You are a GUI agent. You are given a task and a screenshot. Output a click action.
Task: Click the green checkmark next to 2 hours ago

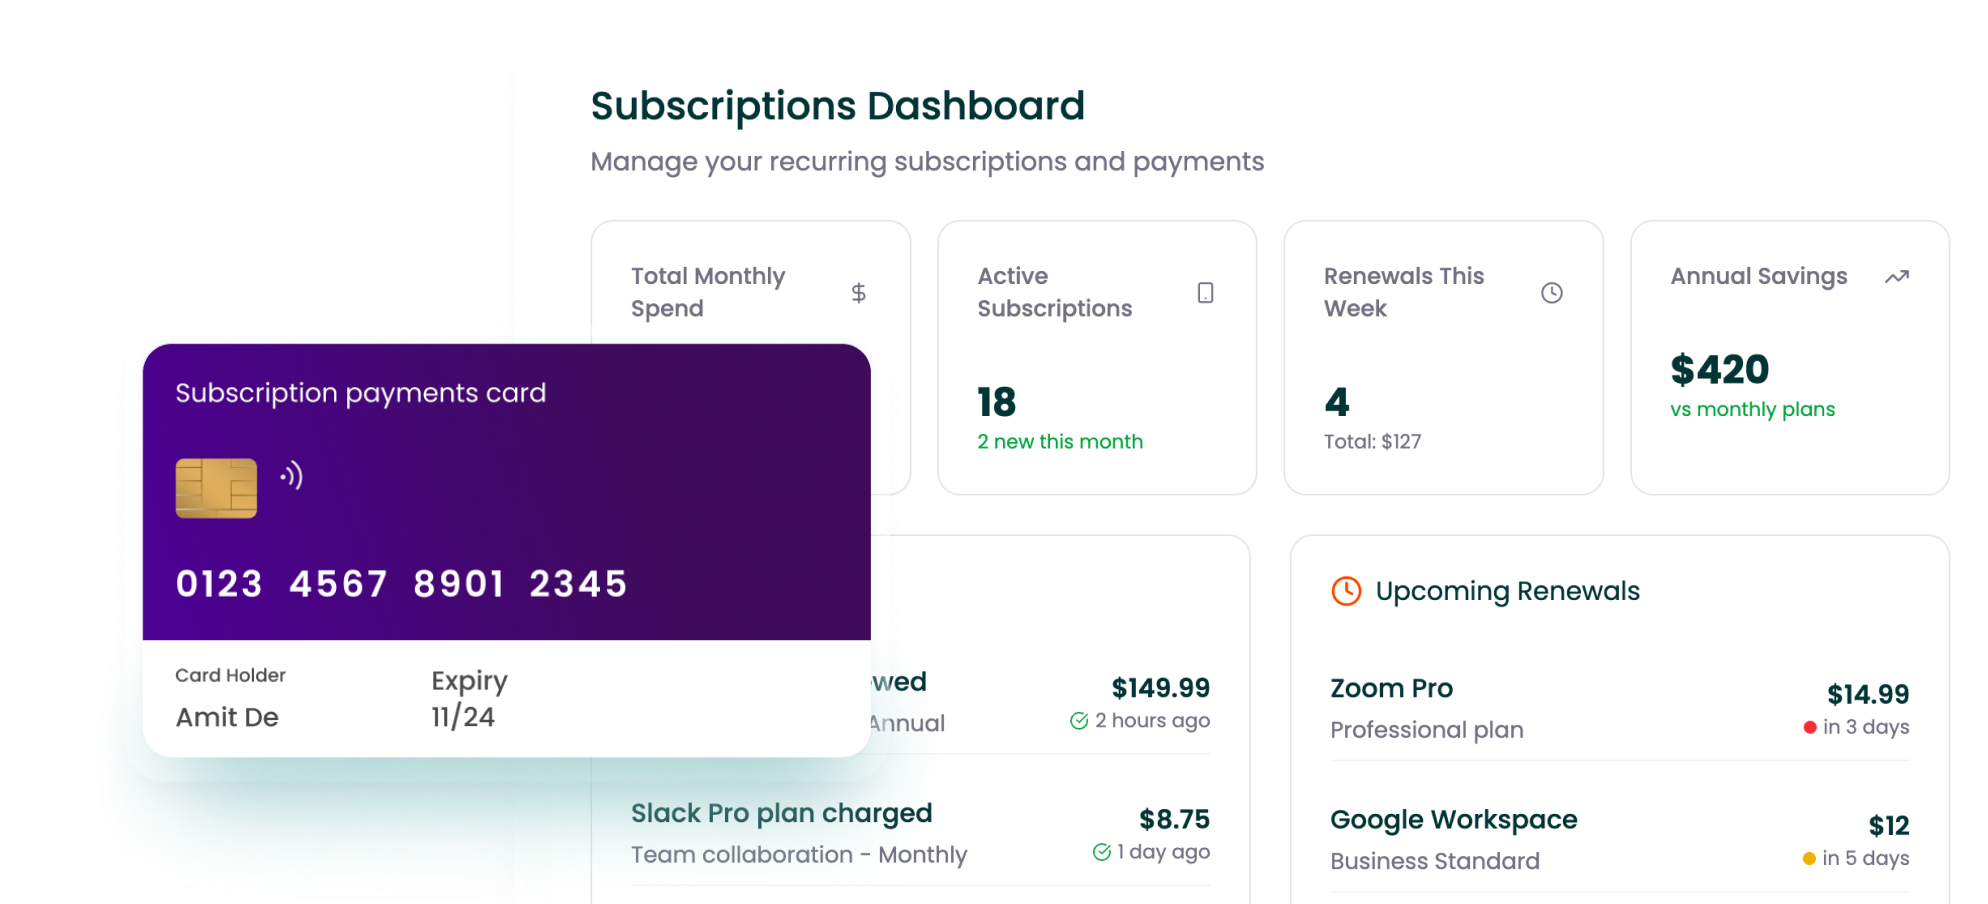tap(1079, 721)
